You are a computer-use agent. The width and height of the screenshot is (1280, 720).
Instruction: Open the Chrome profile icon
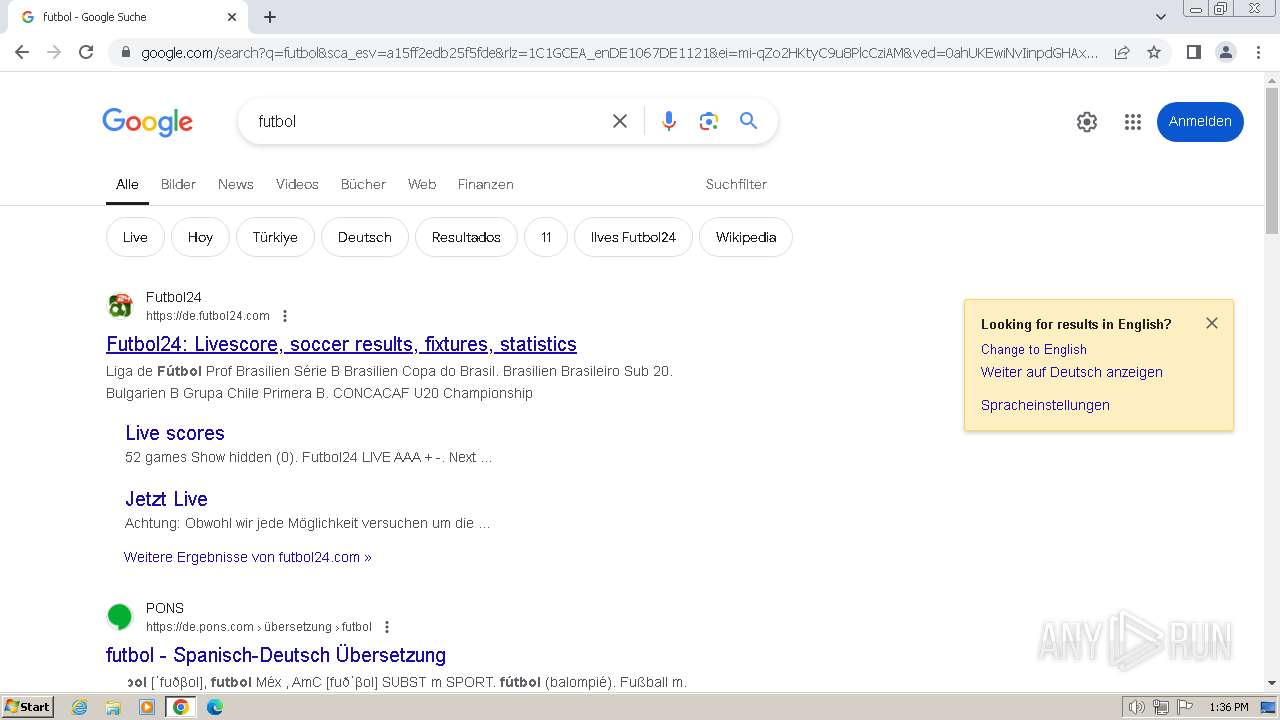click(1225, 52)
